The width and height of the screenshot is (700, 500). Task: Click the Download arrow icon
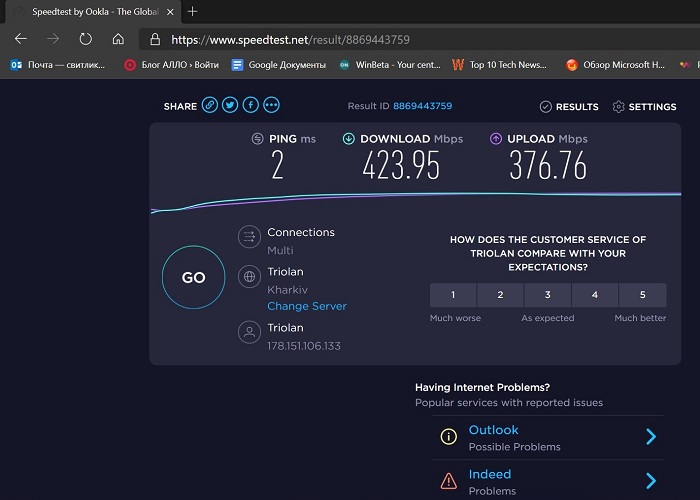[x=349, y=139]
